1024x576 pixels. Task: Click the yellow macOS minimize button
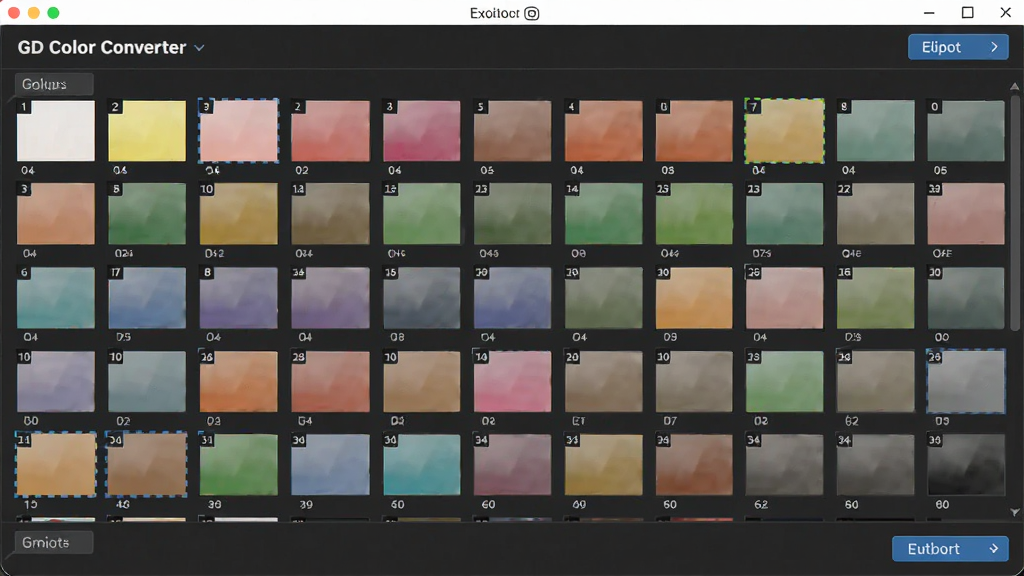click(x=34, y=12)
